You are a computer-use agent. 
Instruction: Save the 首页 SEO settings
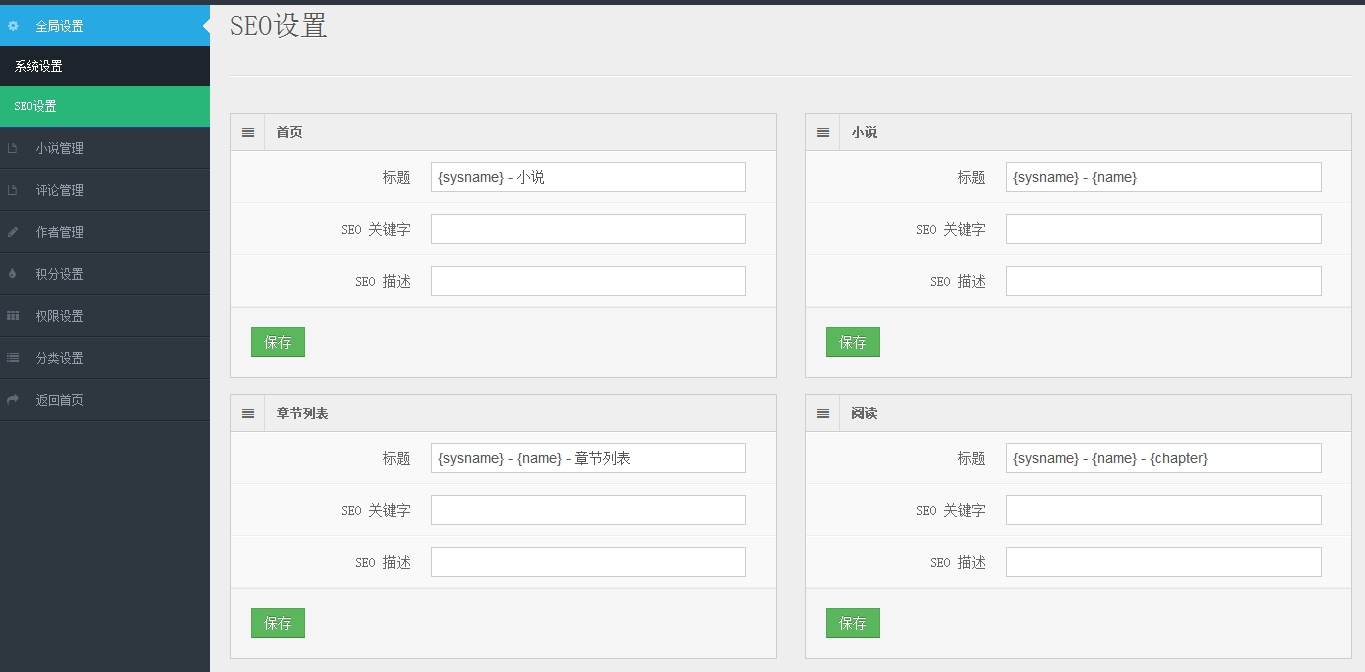[x=278, y=342]
